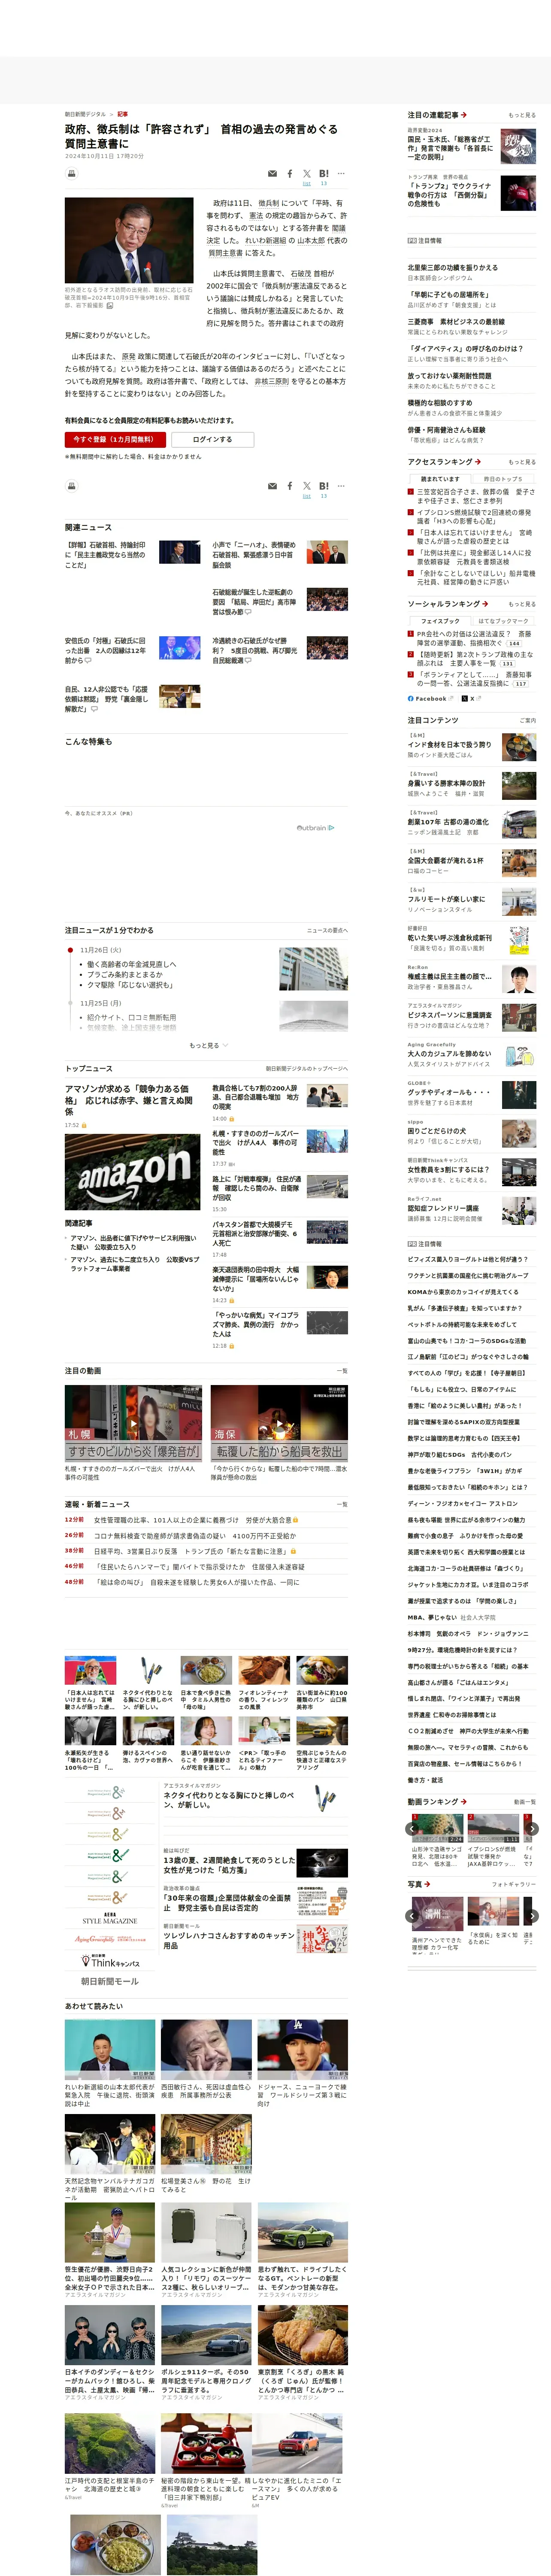Open 一覧 link beside 注目の動画
This screenshot has width=551, height=2576.
pos(342,1371)
